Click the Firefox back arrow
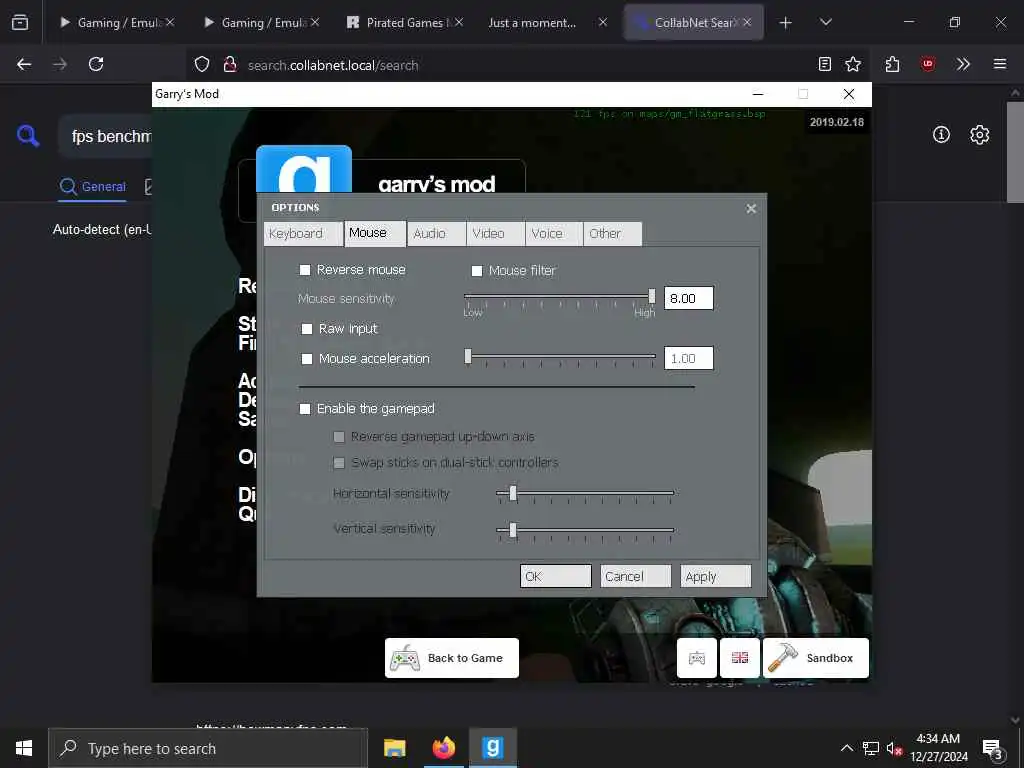Image resolution: width=1024 pixels, height=768 pixels. [x=24, y=64]
